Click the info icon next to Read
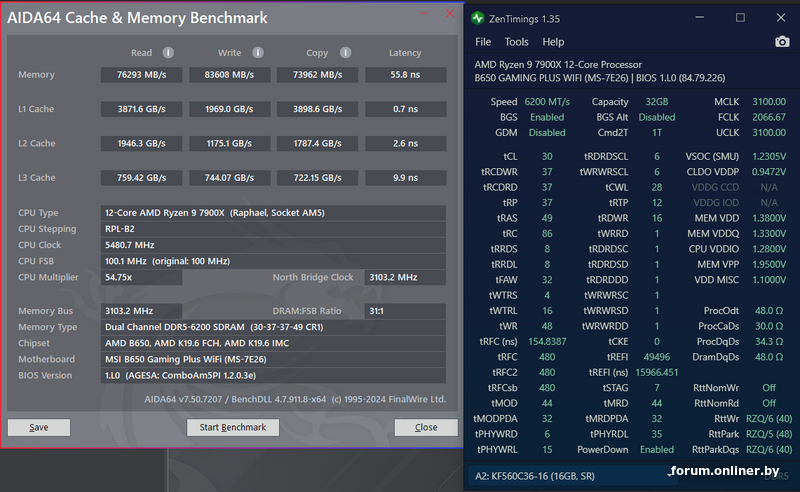 [x=168, y=53]
